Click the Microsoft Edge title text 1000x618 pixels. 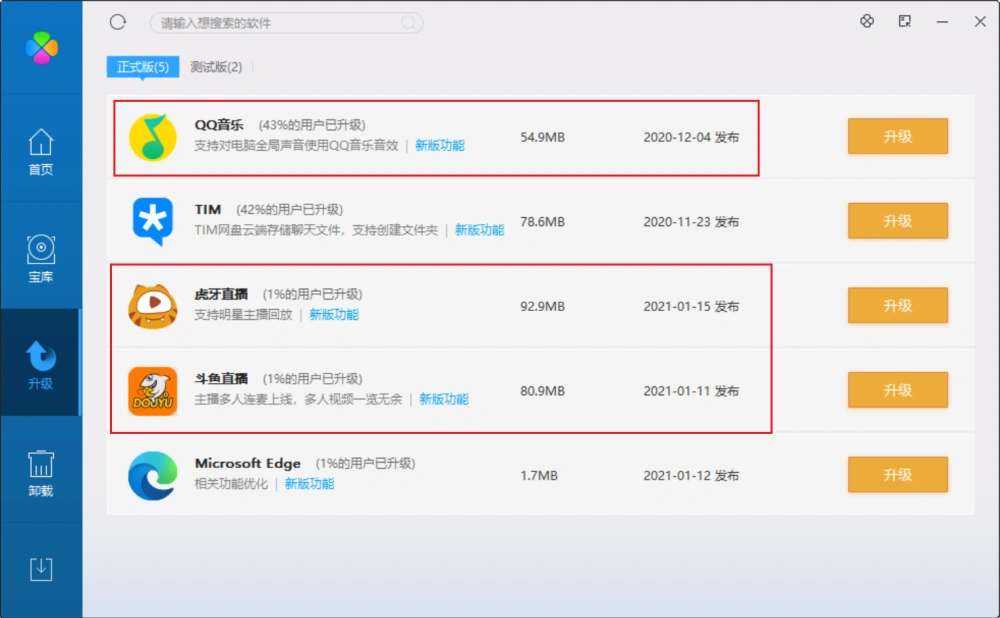click(247, 464)
